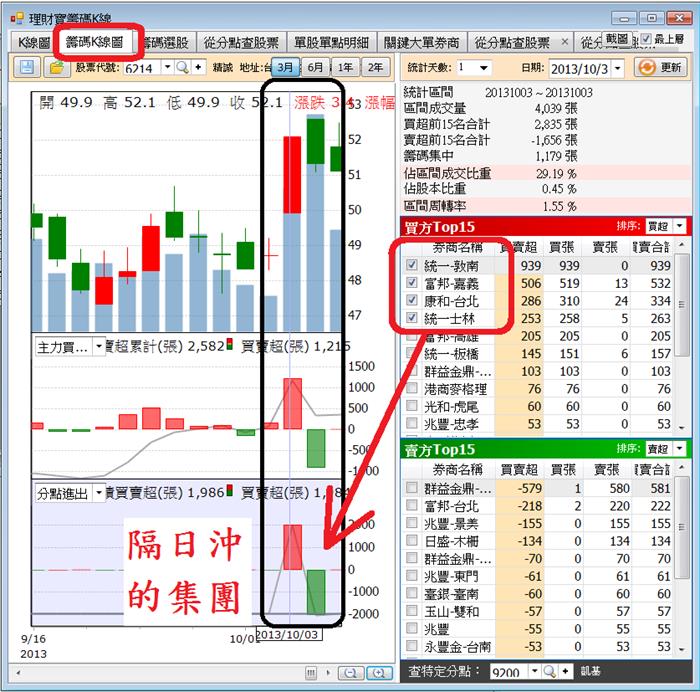The height and width of the screenshot is (692, 700).
Task: Switch to the 籌碼K線圖 tab
Action: coord(95,42)
